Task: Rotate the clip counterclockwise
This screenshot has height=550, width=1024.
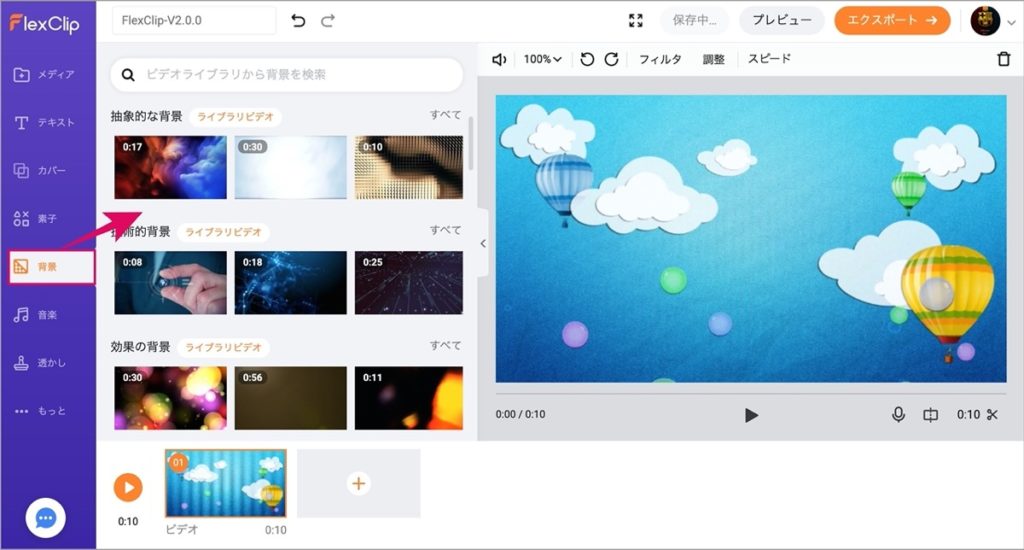Action: (x=587, y=59)
